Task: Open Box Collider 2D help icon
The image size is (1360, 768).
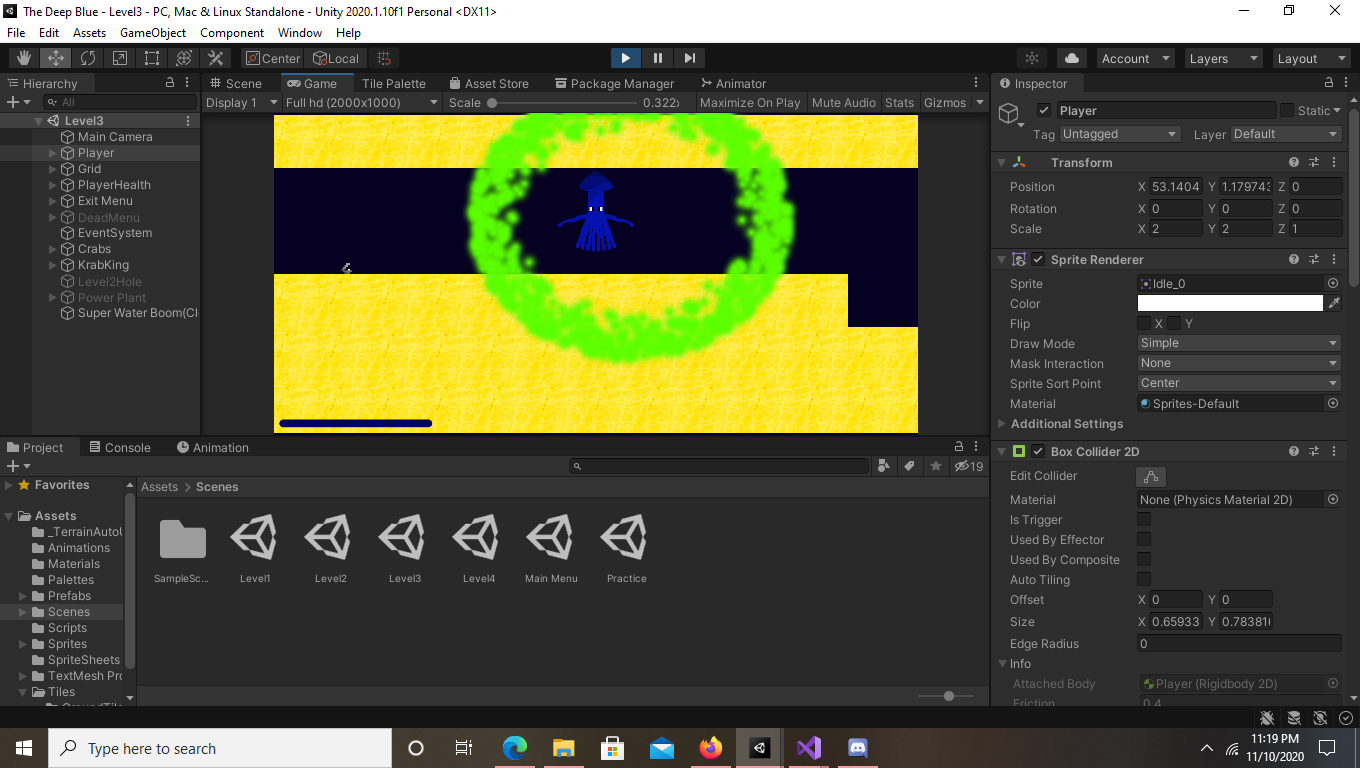Action: coord(1294,451)
